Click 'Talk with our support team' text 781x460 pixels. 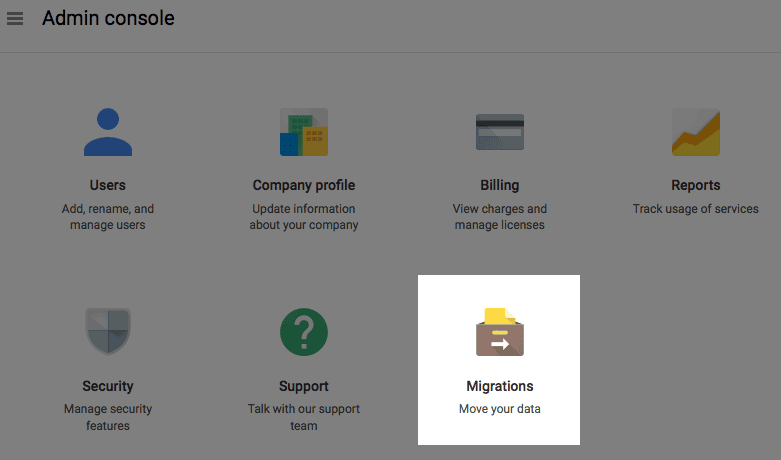(304, 417)
